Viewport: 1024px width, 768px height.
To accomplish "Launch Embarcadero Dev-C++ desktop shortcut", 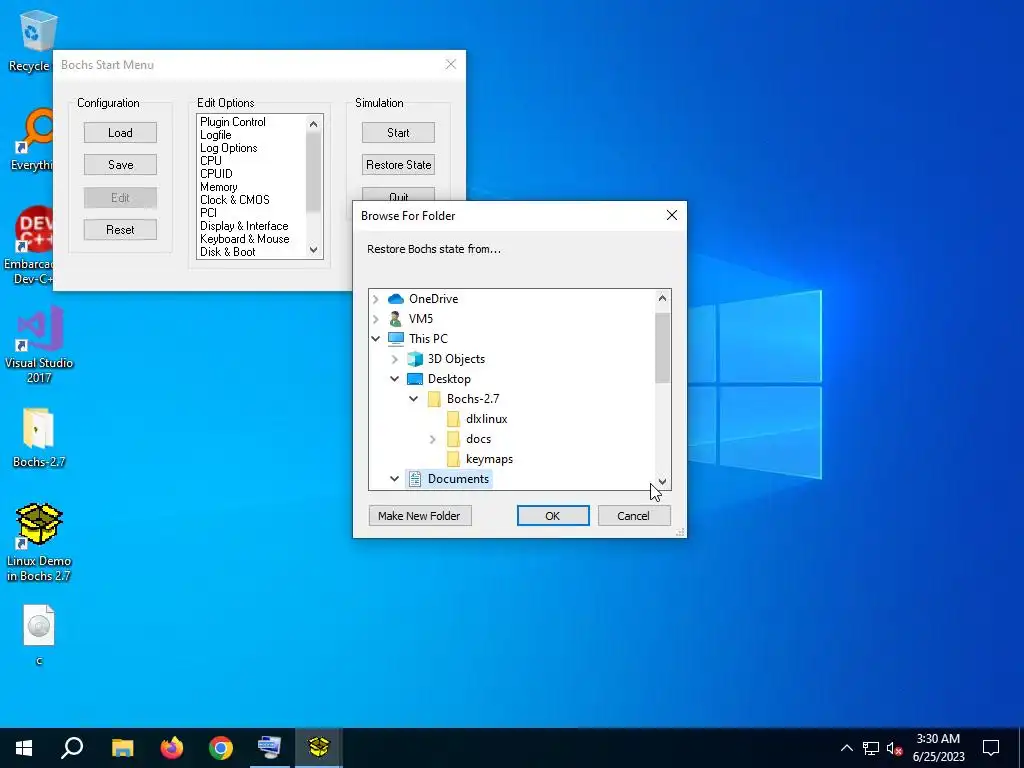I will point(34,229).
